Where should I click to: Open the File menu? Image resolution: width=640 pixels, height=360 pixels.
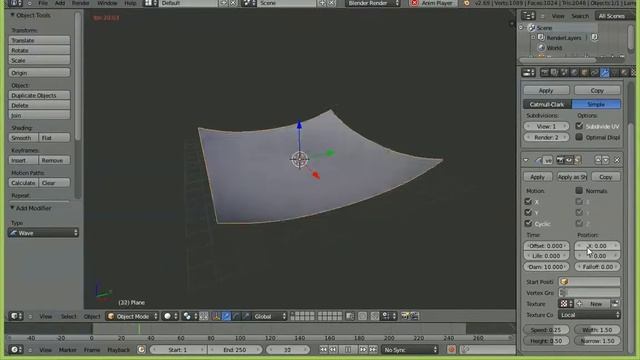click(43, 3)
